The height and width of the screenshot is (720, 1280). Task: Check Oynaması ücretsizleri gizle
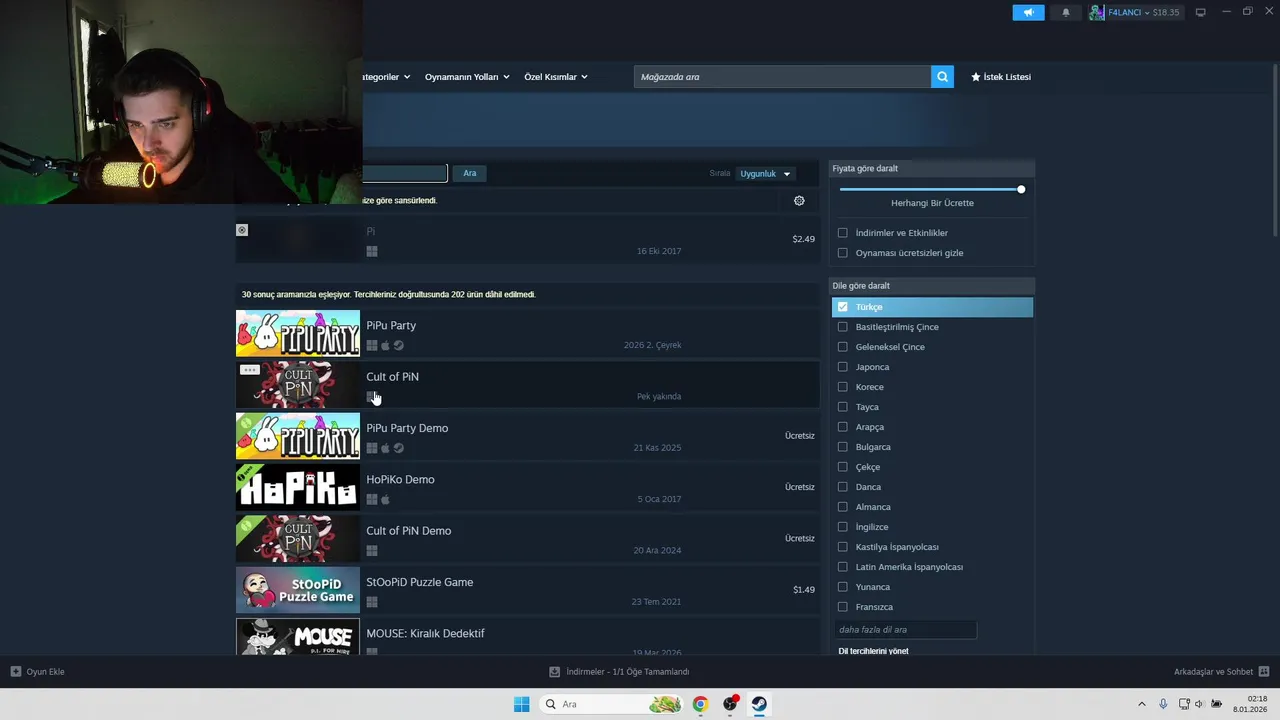843,253
